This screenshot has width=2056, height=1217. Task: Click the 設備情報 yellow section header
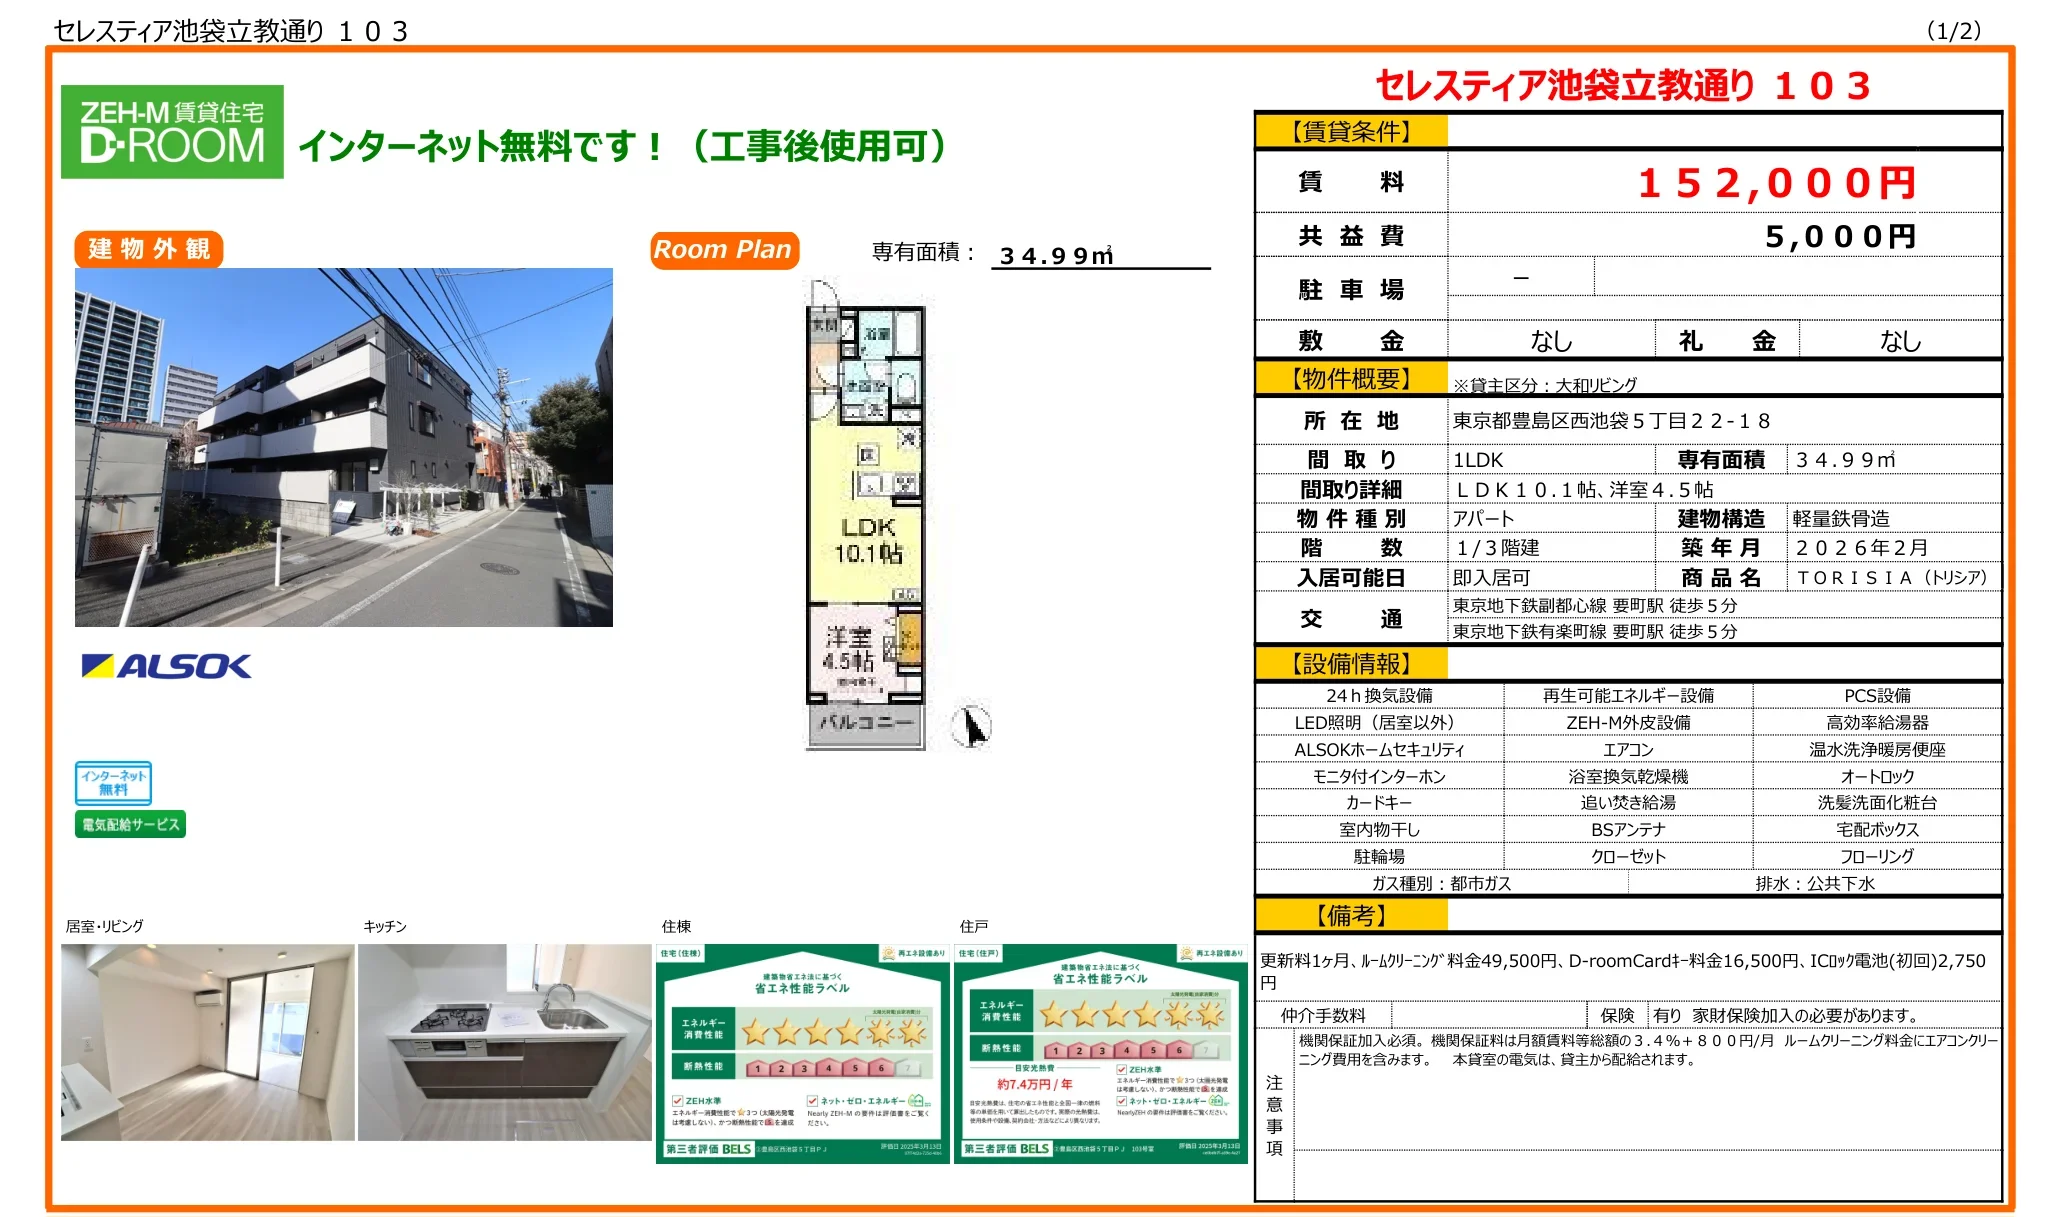1350,664
